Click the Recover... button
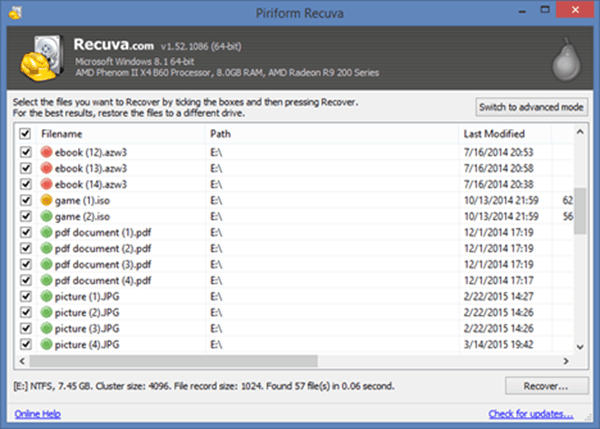The height and width of the screenshot is (429, 600). [x=546, y=386]
